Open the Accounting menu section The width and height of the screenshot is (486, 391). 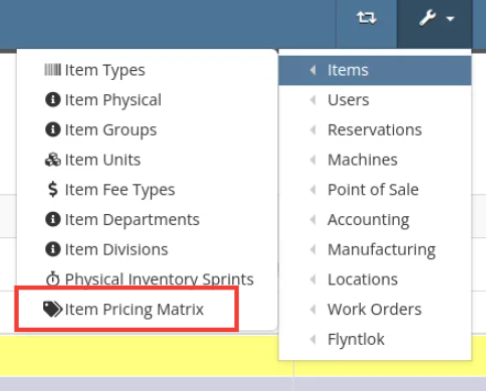coord(375,219)
